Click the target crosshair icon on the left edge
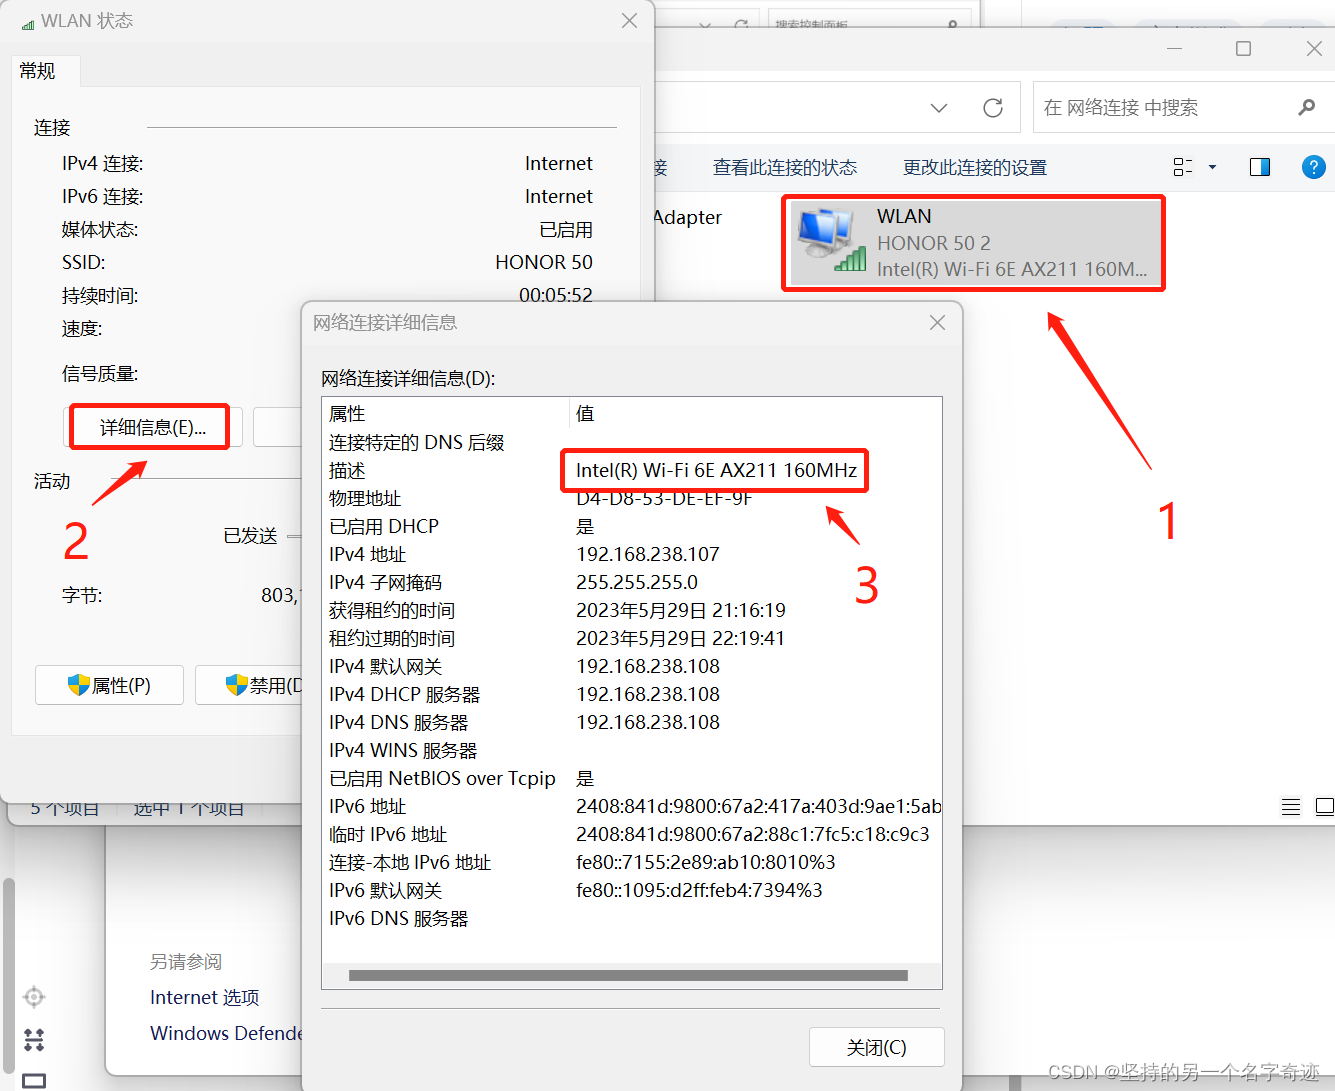1335x1091 pixels. pos(34,997)
